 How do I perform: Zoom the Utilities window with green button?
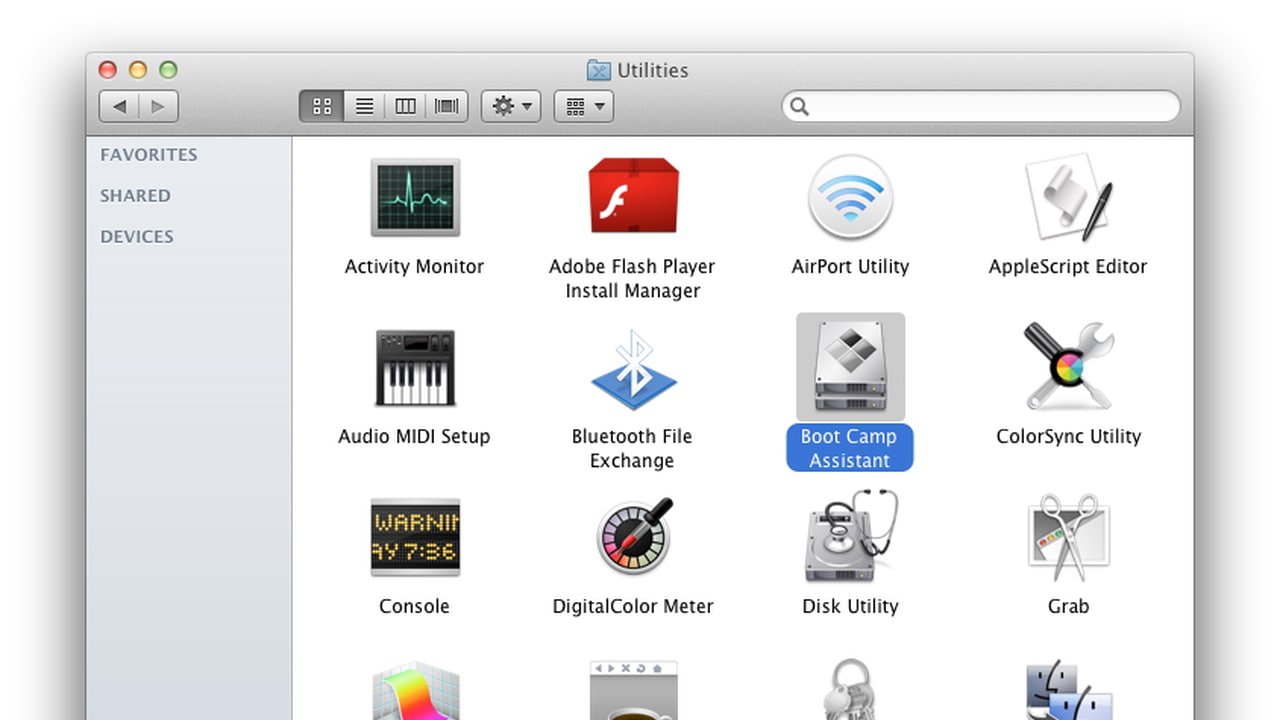click(x=168, y=70)
